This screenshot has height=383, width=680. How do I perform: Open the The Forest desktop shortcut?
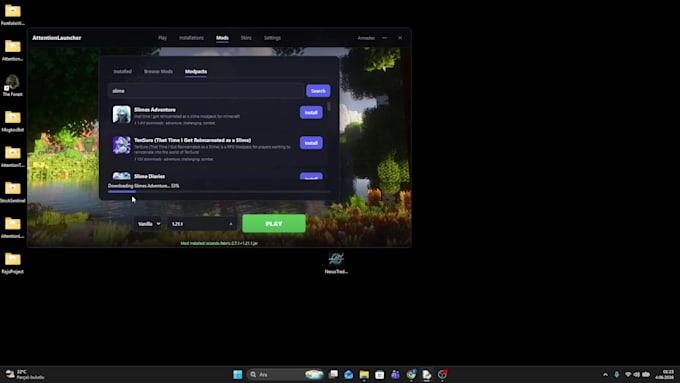[x=13, y=85]
